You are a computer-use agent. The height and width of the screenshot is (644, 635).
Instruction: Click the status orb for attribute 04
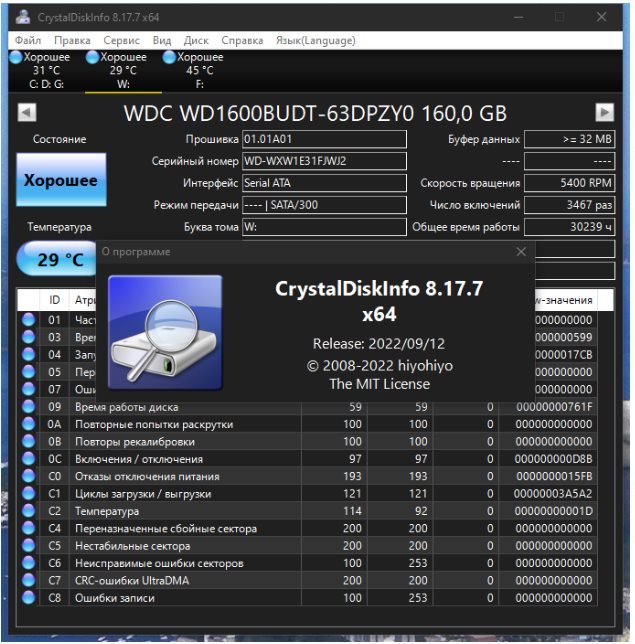[x=28, y=354]
